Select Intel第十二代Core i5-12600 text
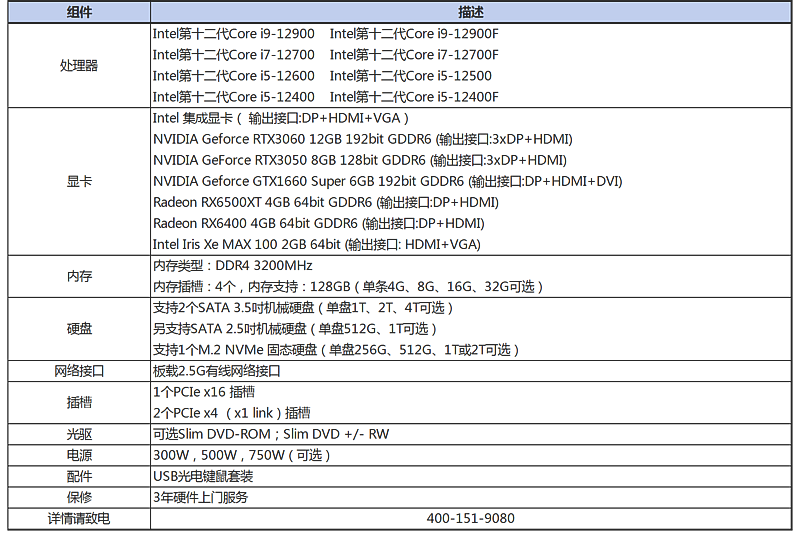 [234, 76]
